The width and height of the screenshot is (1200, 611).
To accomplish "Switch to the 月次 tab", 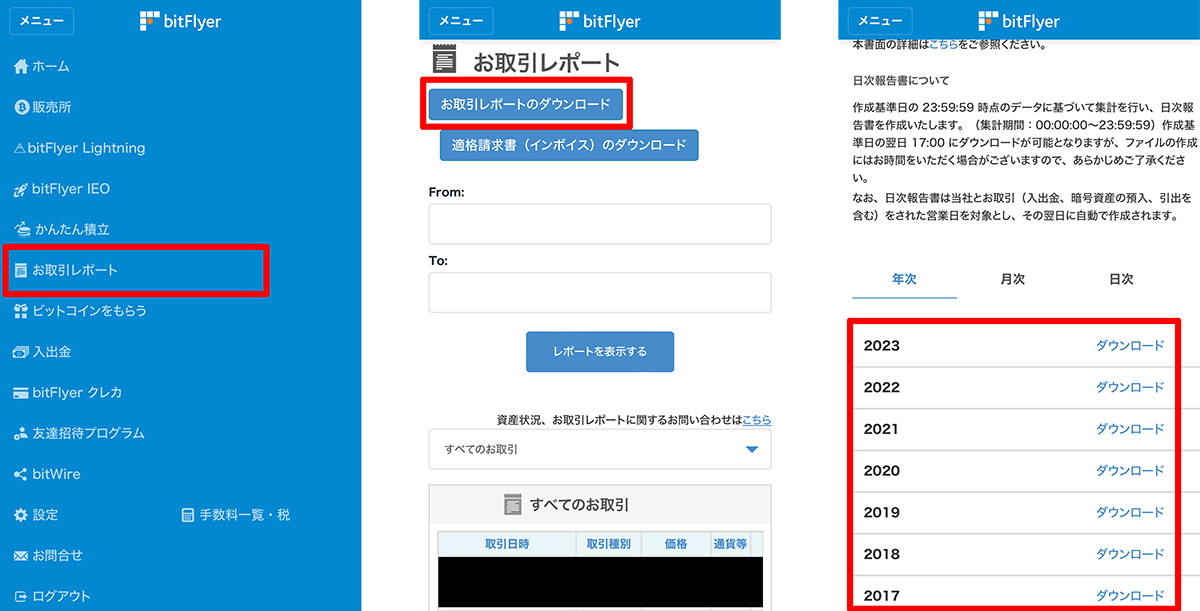I will point(1013,280).
